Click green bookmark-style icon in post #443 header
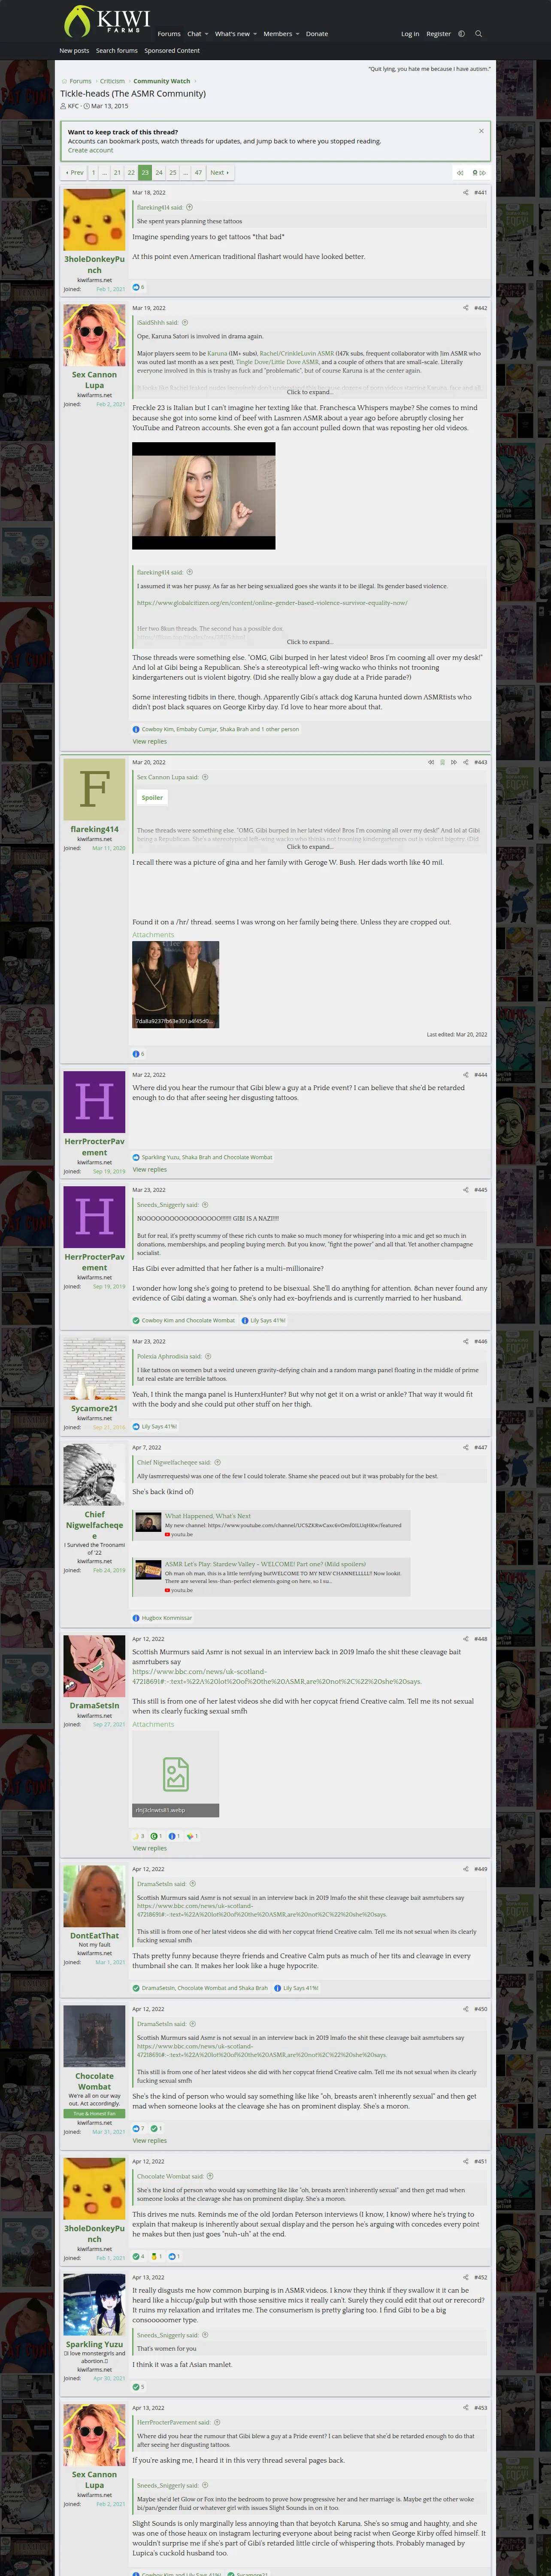Image resolution: width=551 pixels, height=2576 pixels. (442, 762)
